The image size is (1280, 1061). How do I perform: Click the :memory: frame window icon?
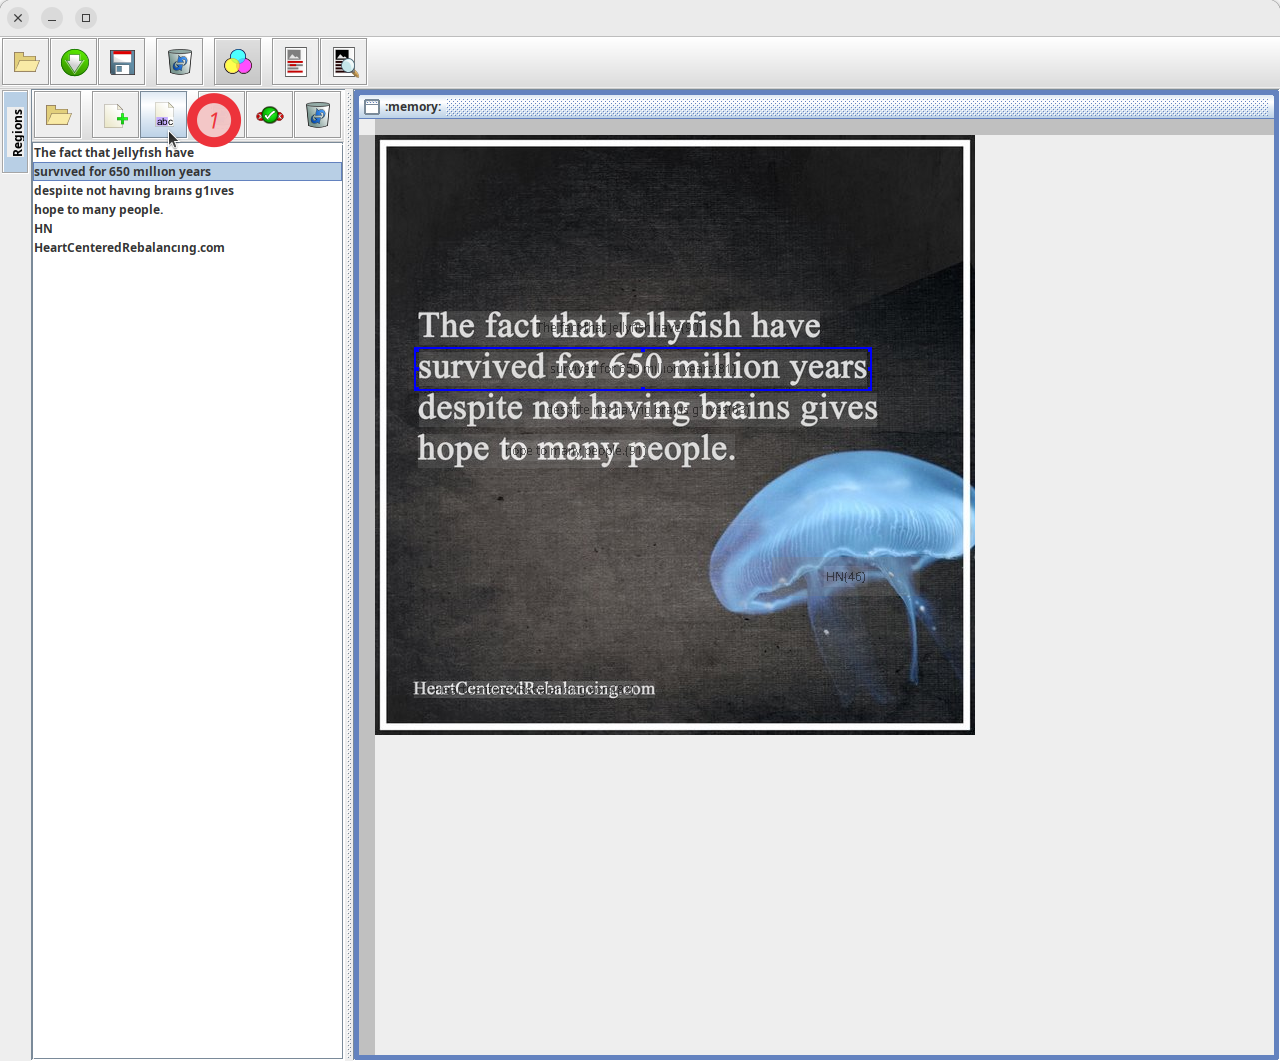point(372,107)
